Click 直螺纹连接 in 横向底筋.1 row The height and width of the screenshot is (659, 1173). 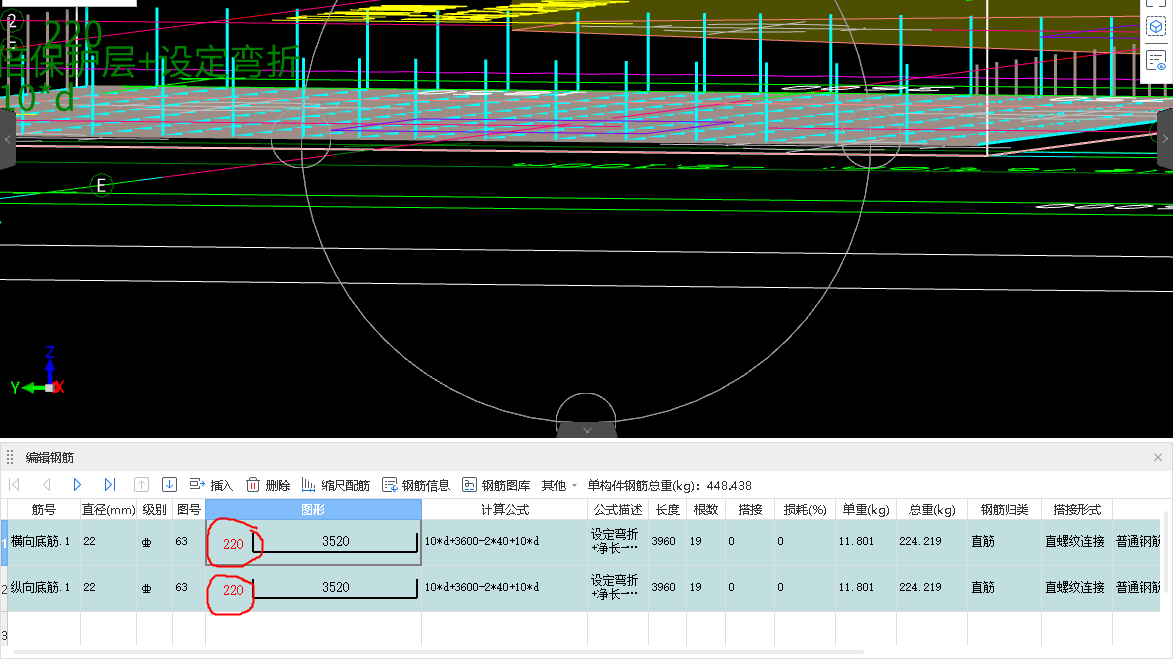[1075, 542]
